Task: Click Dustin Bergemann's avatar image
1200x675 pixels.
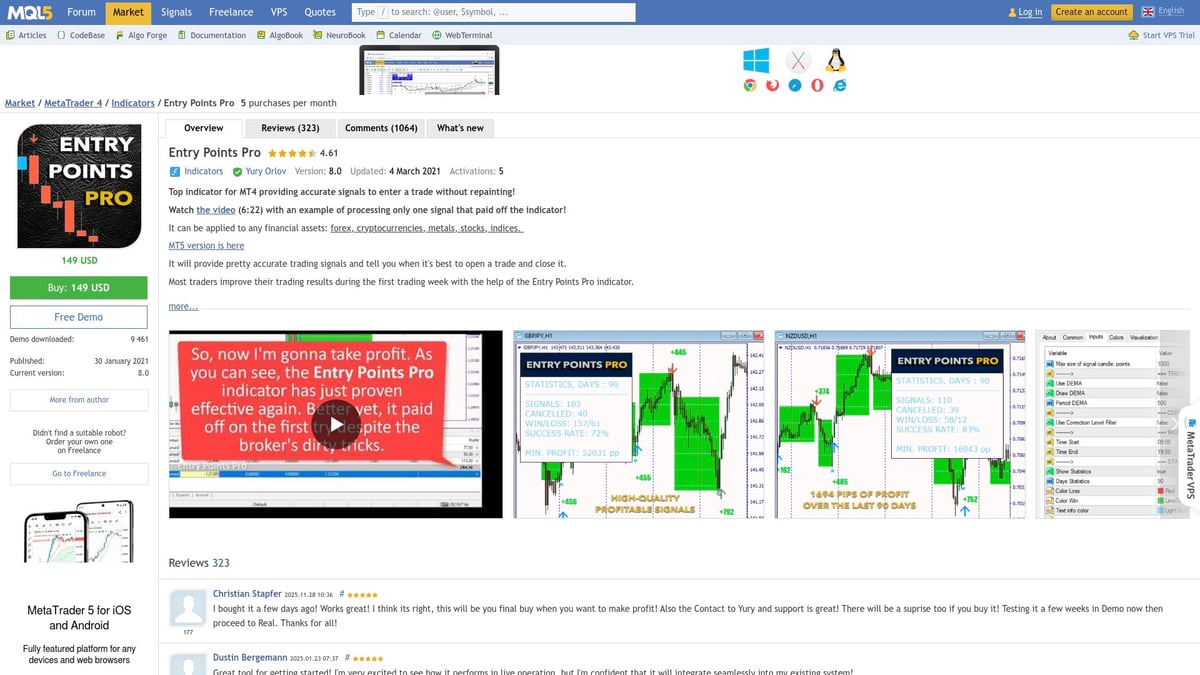Action: click(189, 663)
